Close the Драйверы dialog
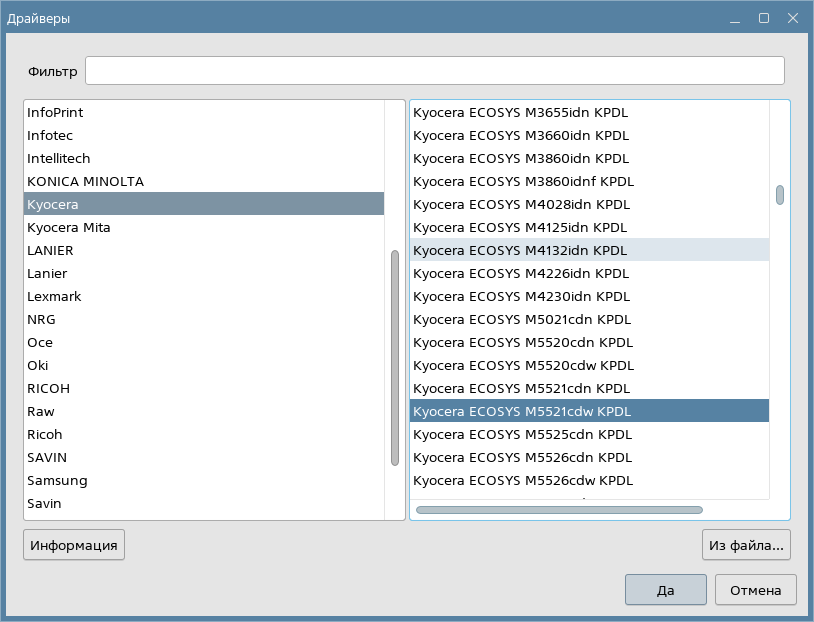 pos(793,18)
